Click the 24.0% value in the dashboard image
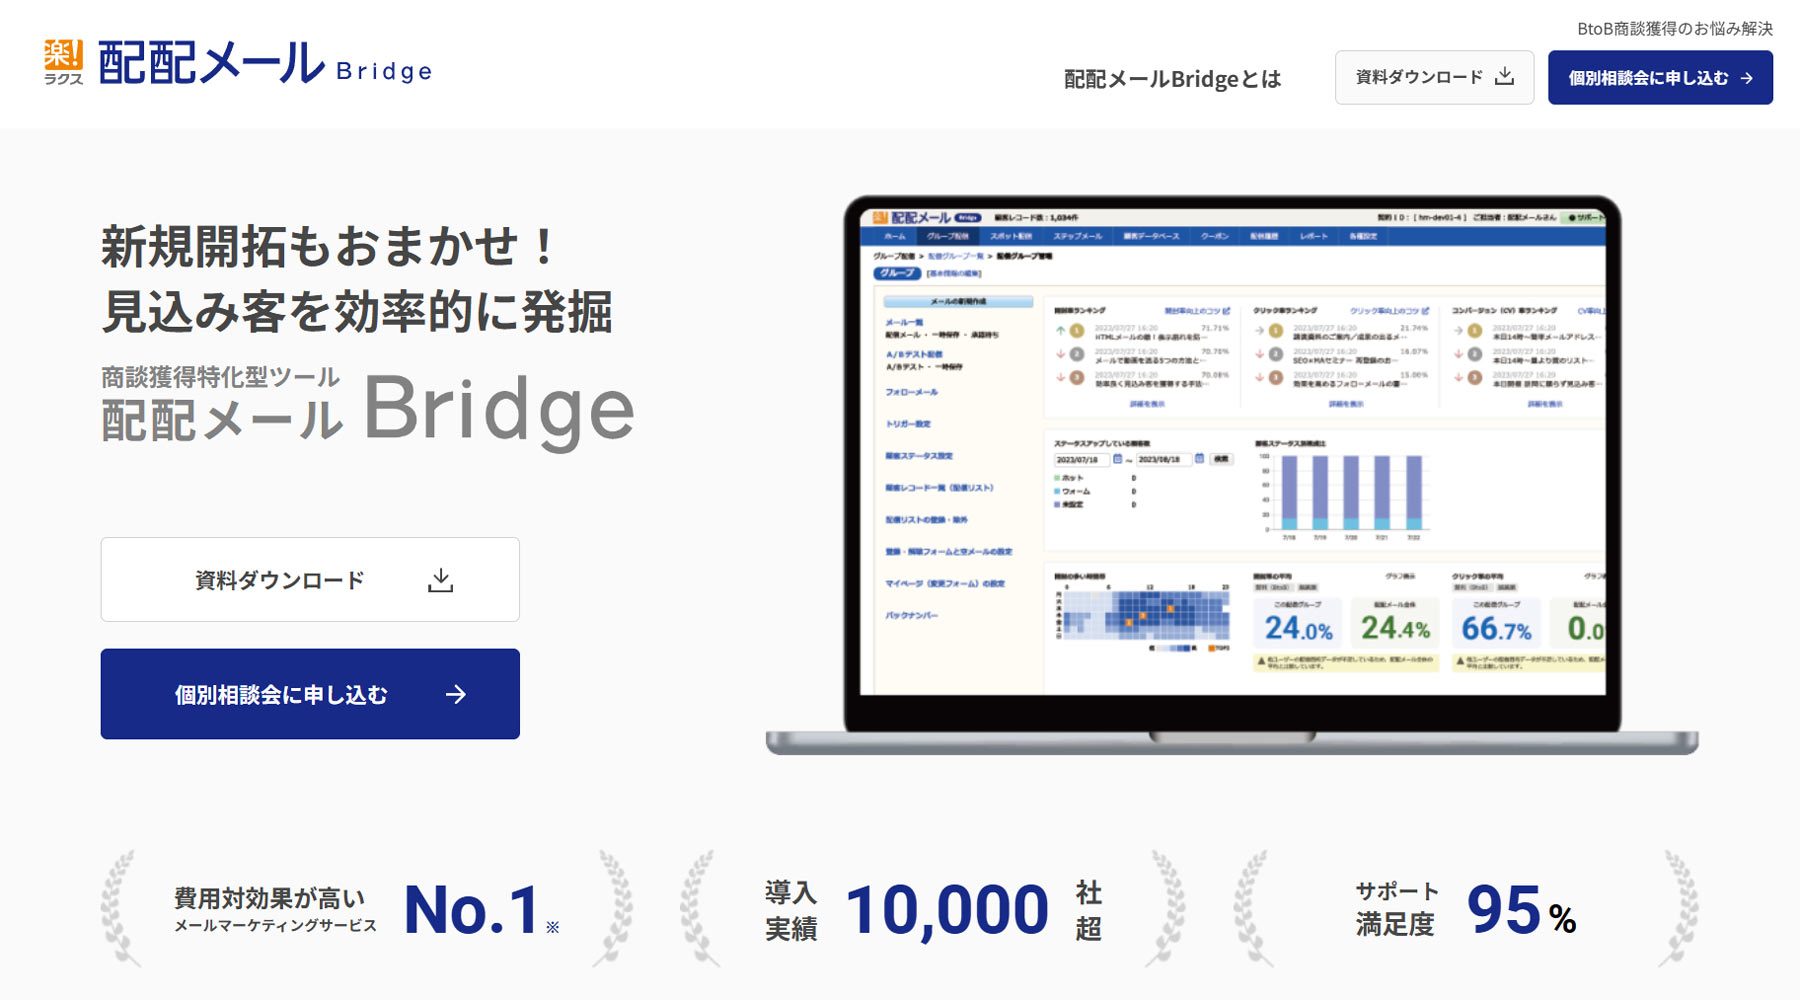Screen dimensions: 1800x1000 click(x=1298, y=628)
